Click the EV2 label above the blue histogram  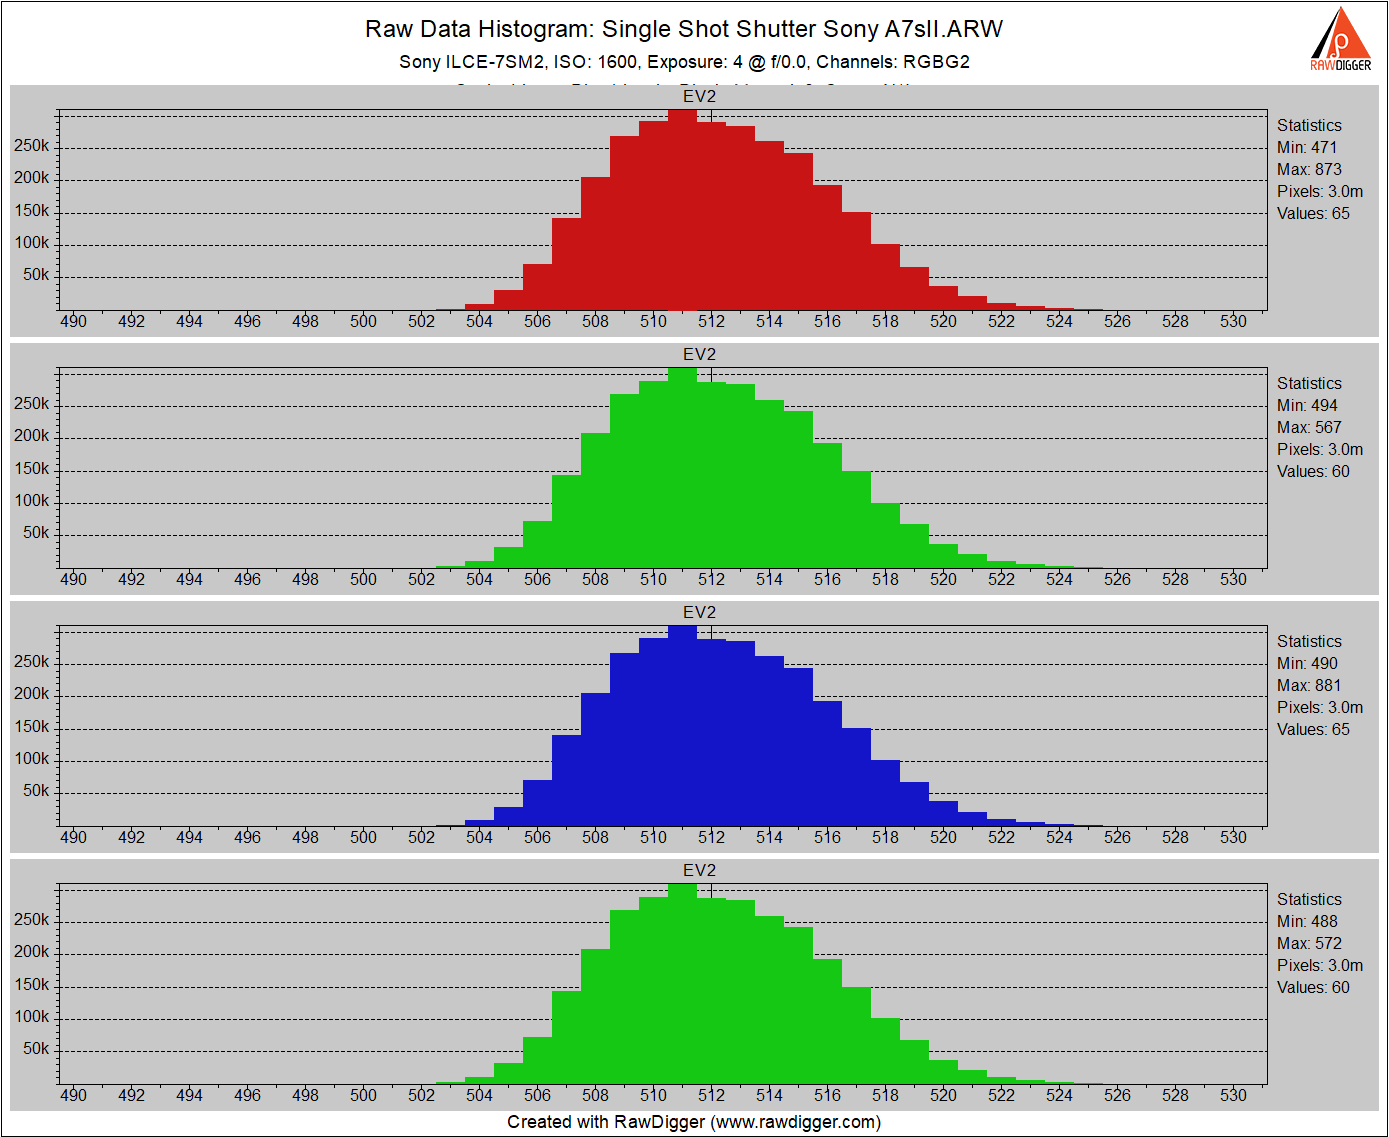(699, 612)
